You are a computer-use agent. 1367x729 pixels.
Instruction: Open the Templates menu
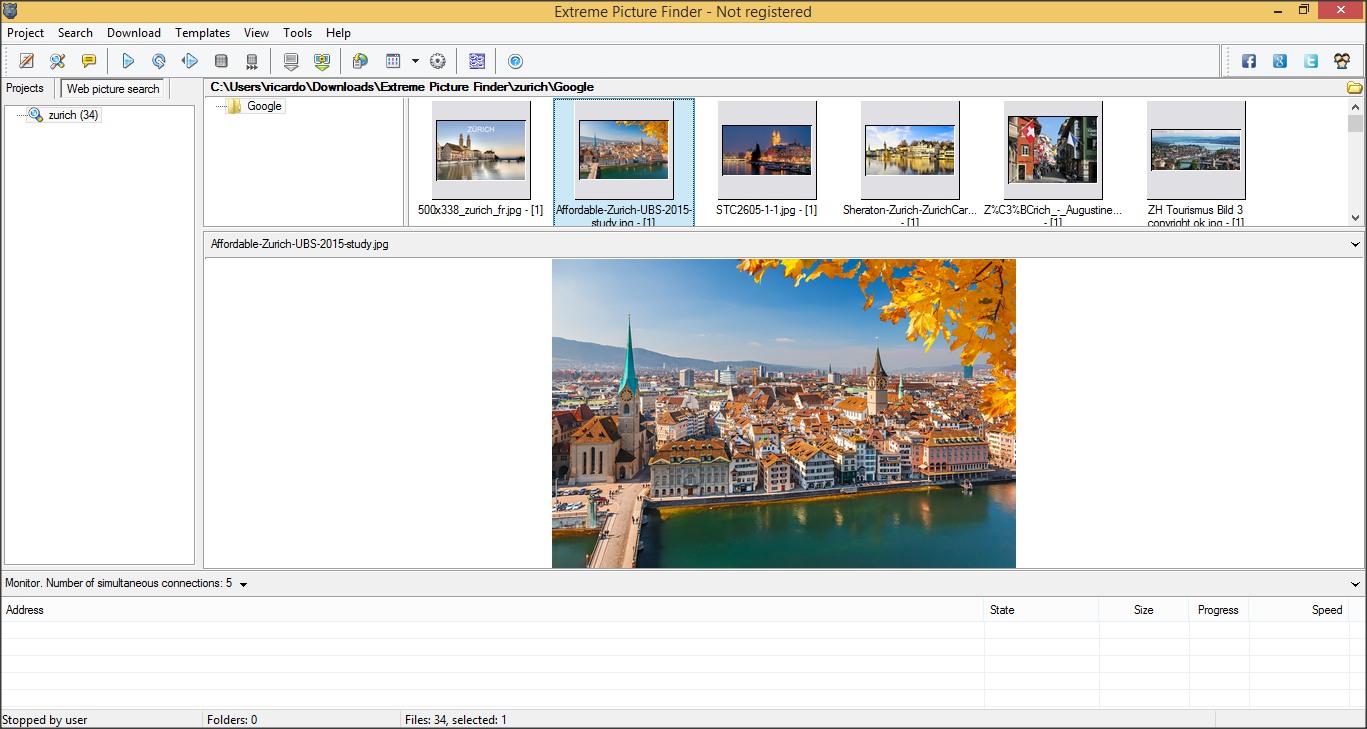coord(203,33)
